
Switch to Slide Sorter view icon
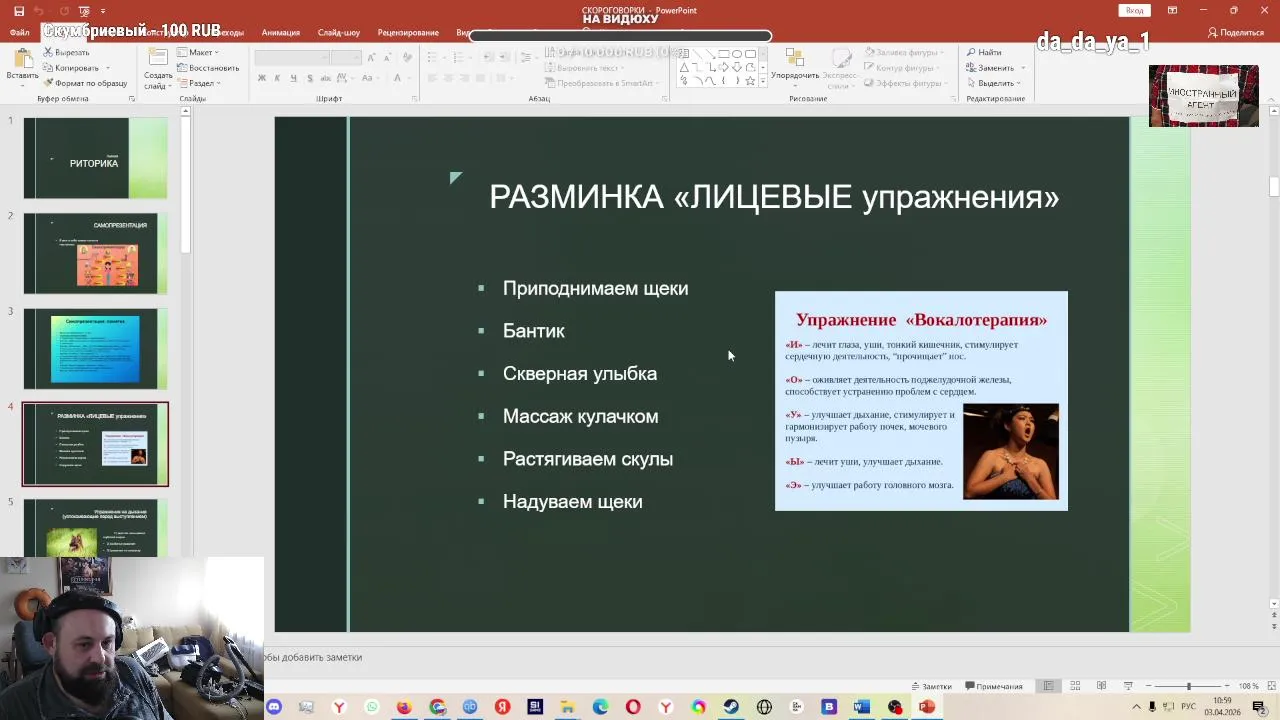pyautogui.click(x=1075, y=686)
